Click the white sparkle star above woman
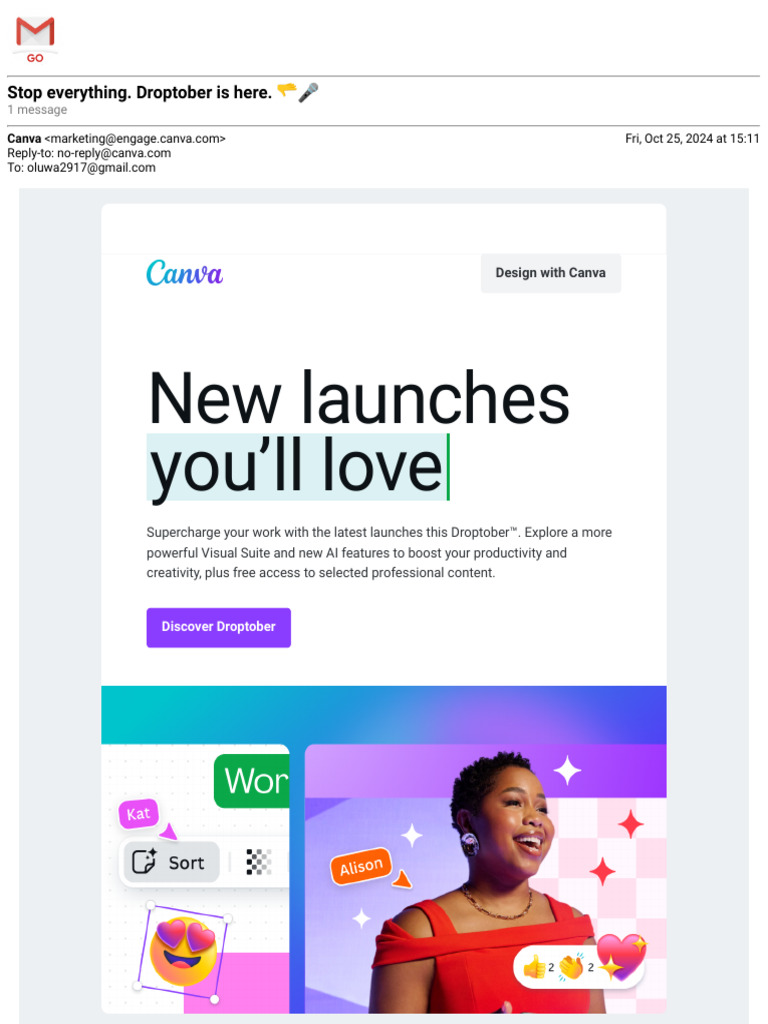768x1024 pixels. tap(567, 771)
